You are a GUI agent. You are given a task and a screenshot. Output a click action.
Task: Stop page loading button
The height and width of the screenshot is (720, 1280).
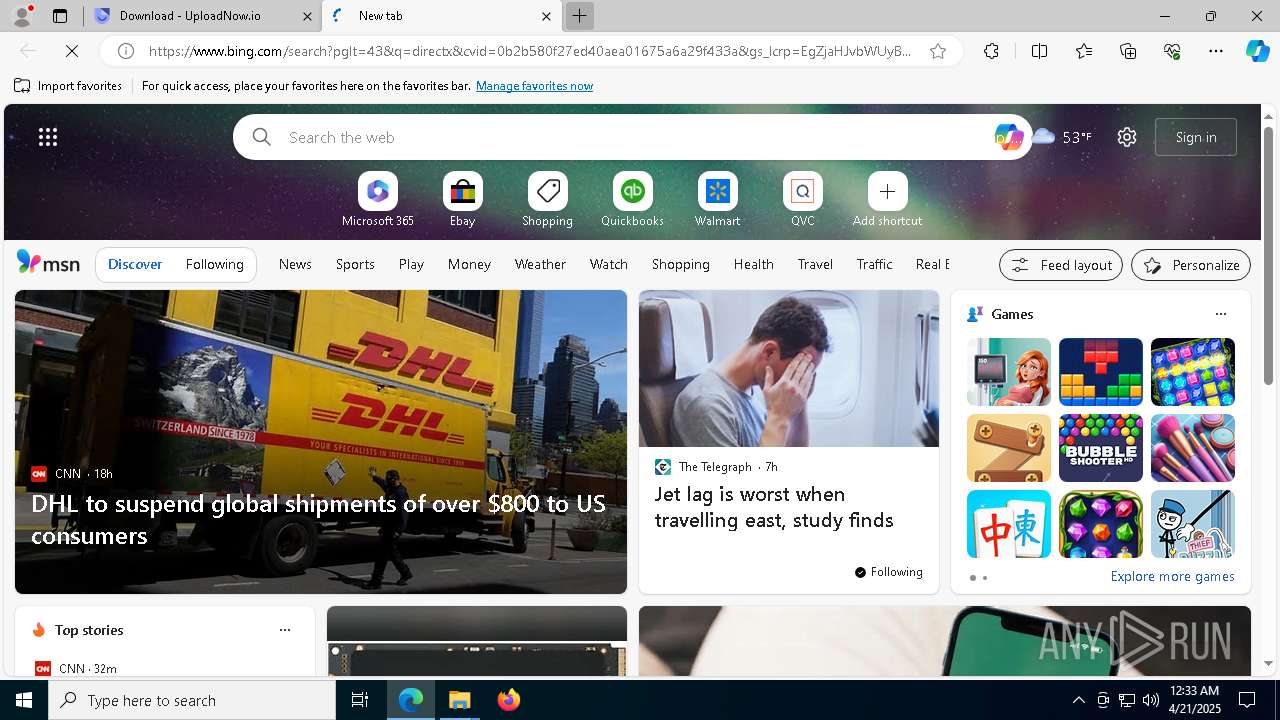(x=72, y=51)
